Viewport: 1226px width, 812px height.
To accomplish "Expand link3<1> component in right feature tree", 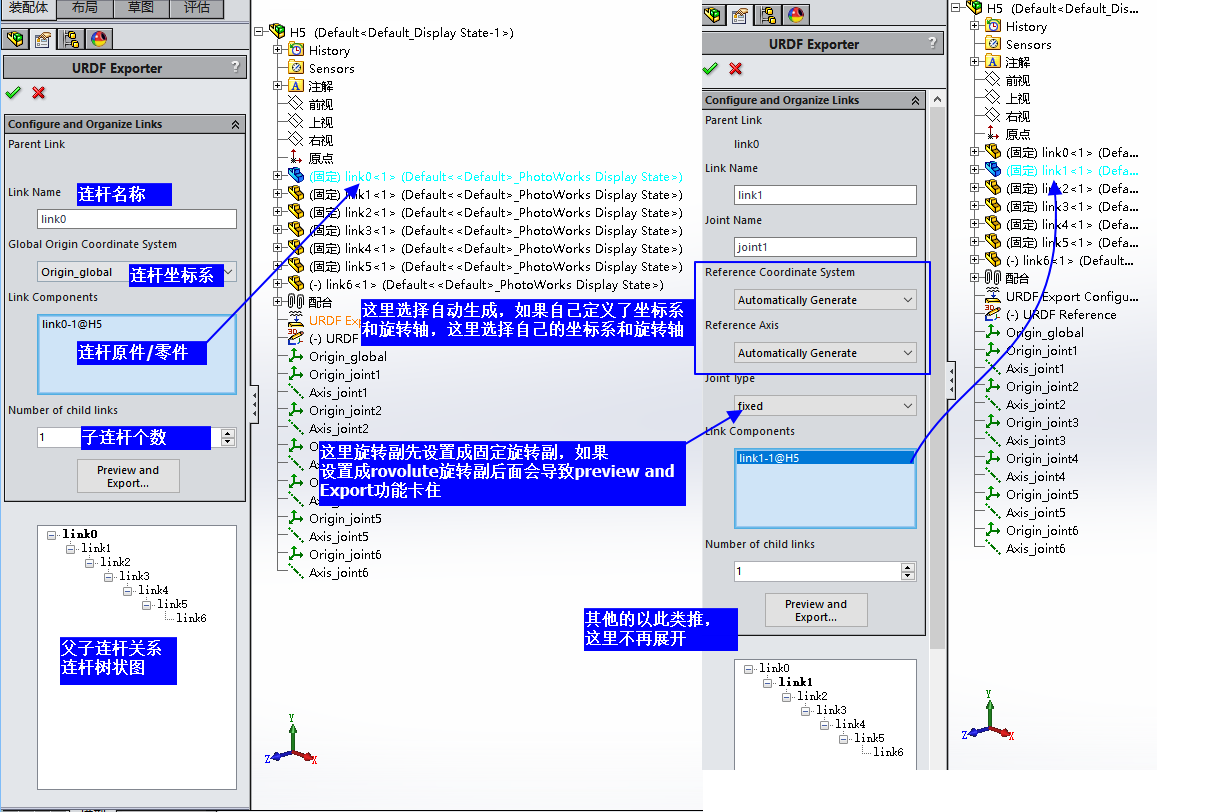I will [x=976, y=206].
